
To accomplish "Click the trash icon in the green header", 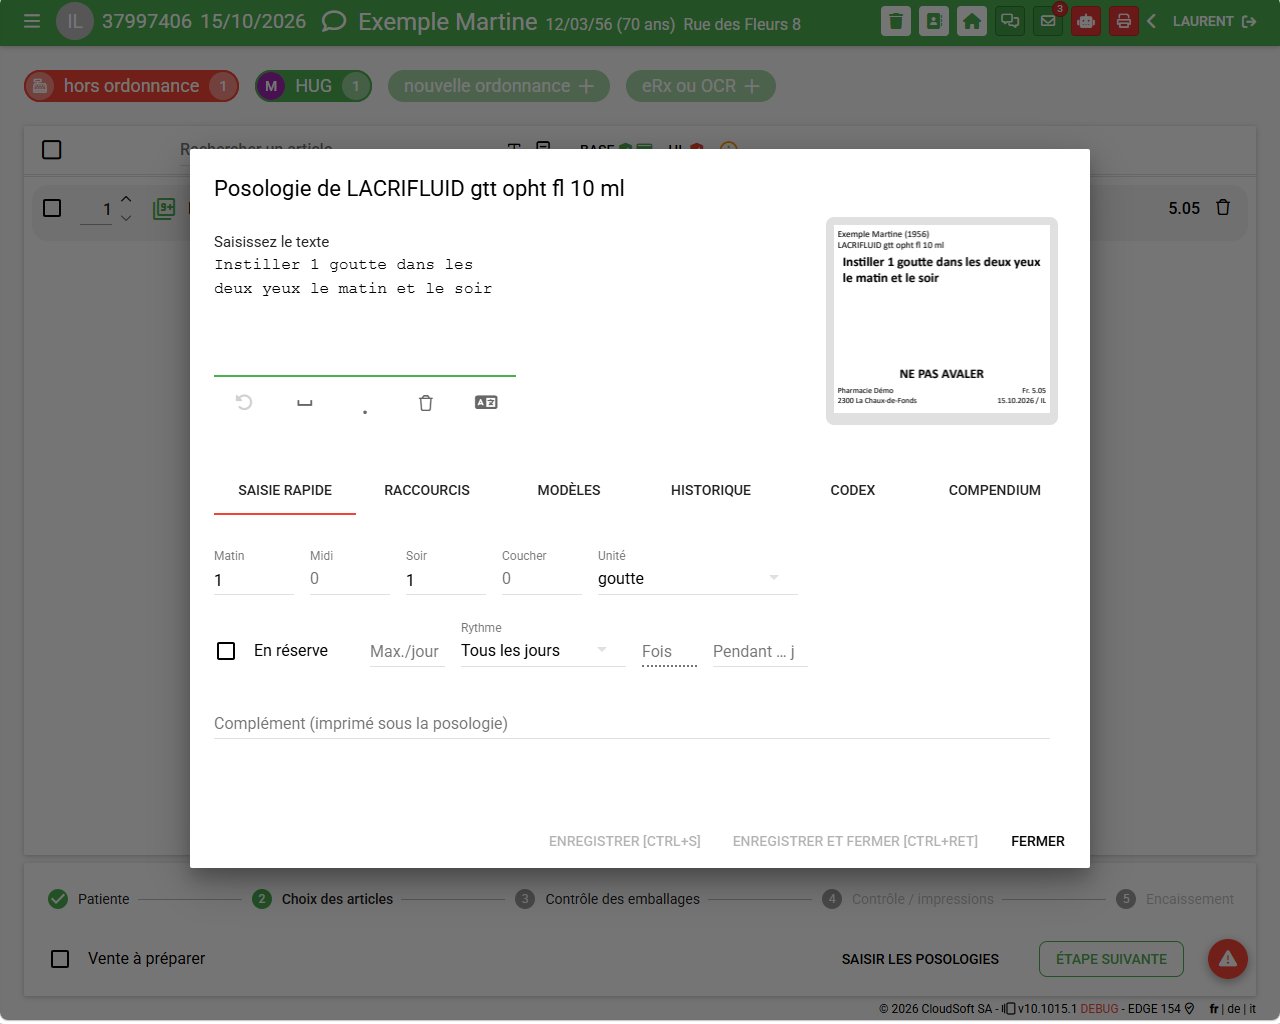I will pos(896,21).
